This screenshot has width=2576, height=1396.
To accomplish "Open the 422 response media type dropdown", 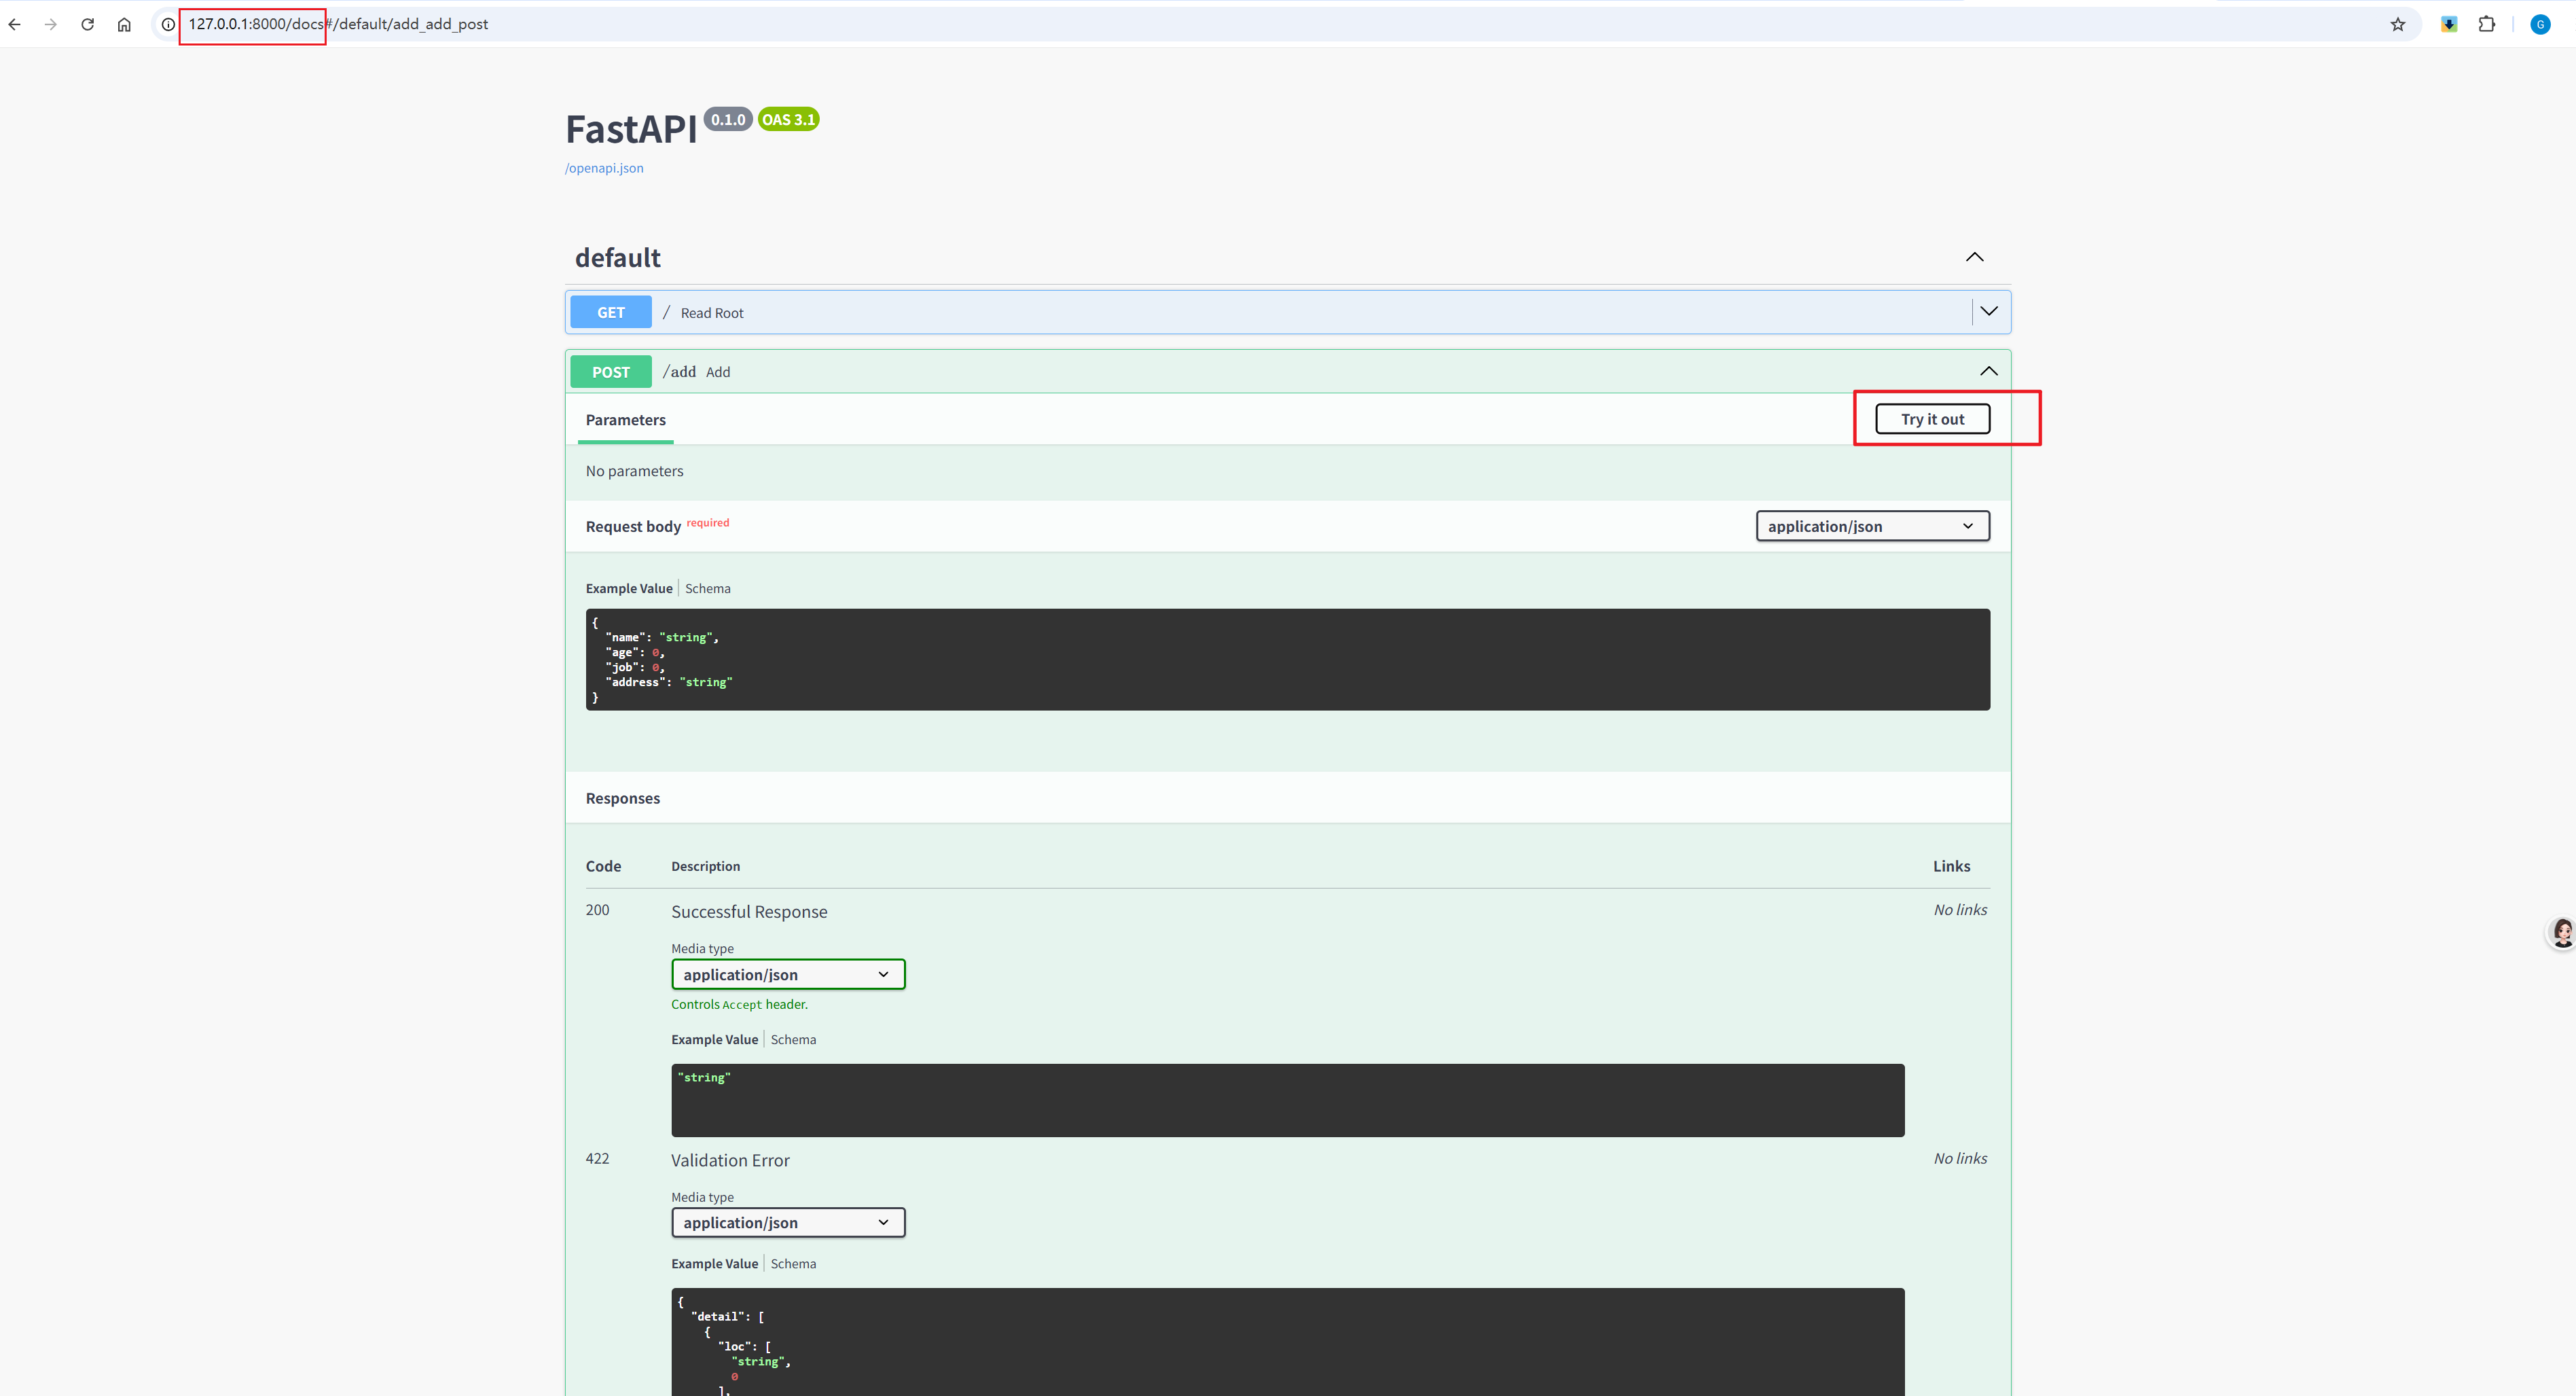I will pos(787,1222).
